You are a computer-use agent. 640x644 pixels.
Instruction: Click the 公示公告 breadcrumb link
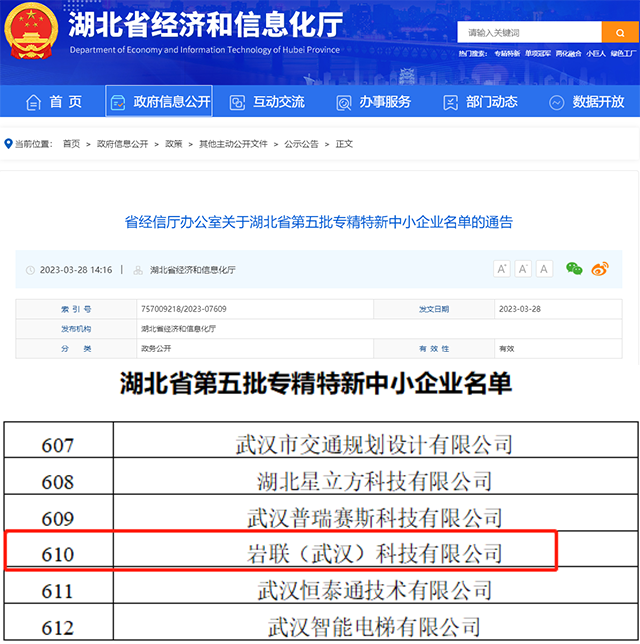coord(301,144)
